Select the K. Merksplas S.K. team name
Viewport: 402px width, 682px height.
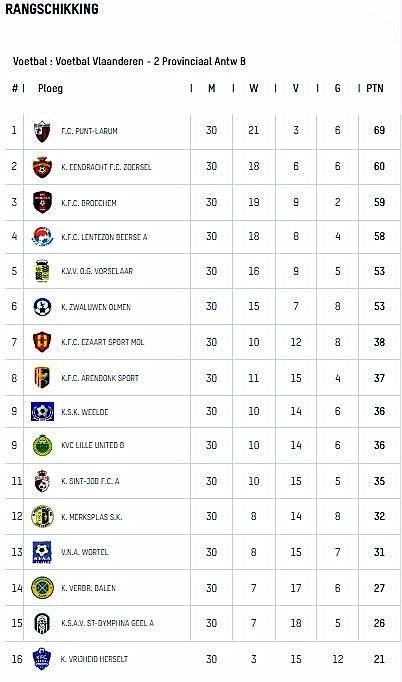92,517
